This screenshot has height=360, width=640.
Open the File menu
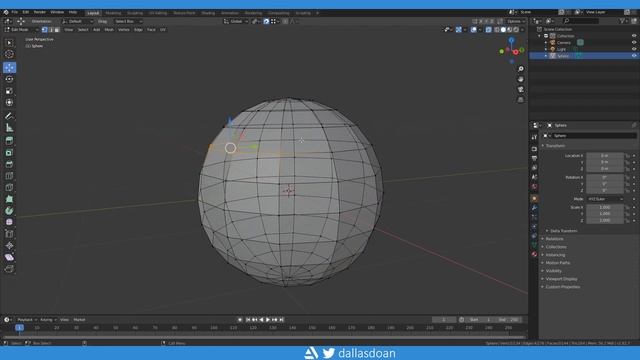pyautogui.click(x=15, y=12)
